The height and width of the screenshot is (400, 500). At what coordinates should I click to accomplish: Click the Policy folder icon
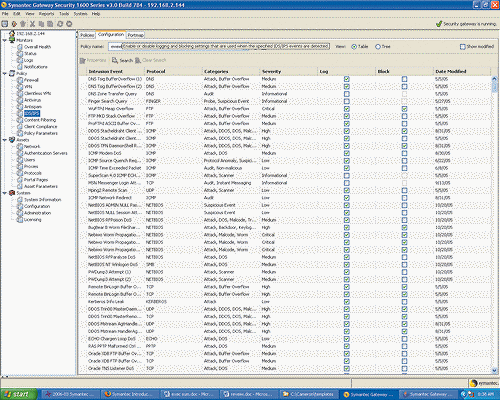(12, 73)
